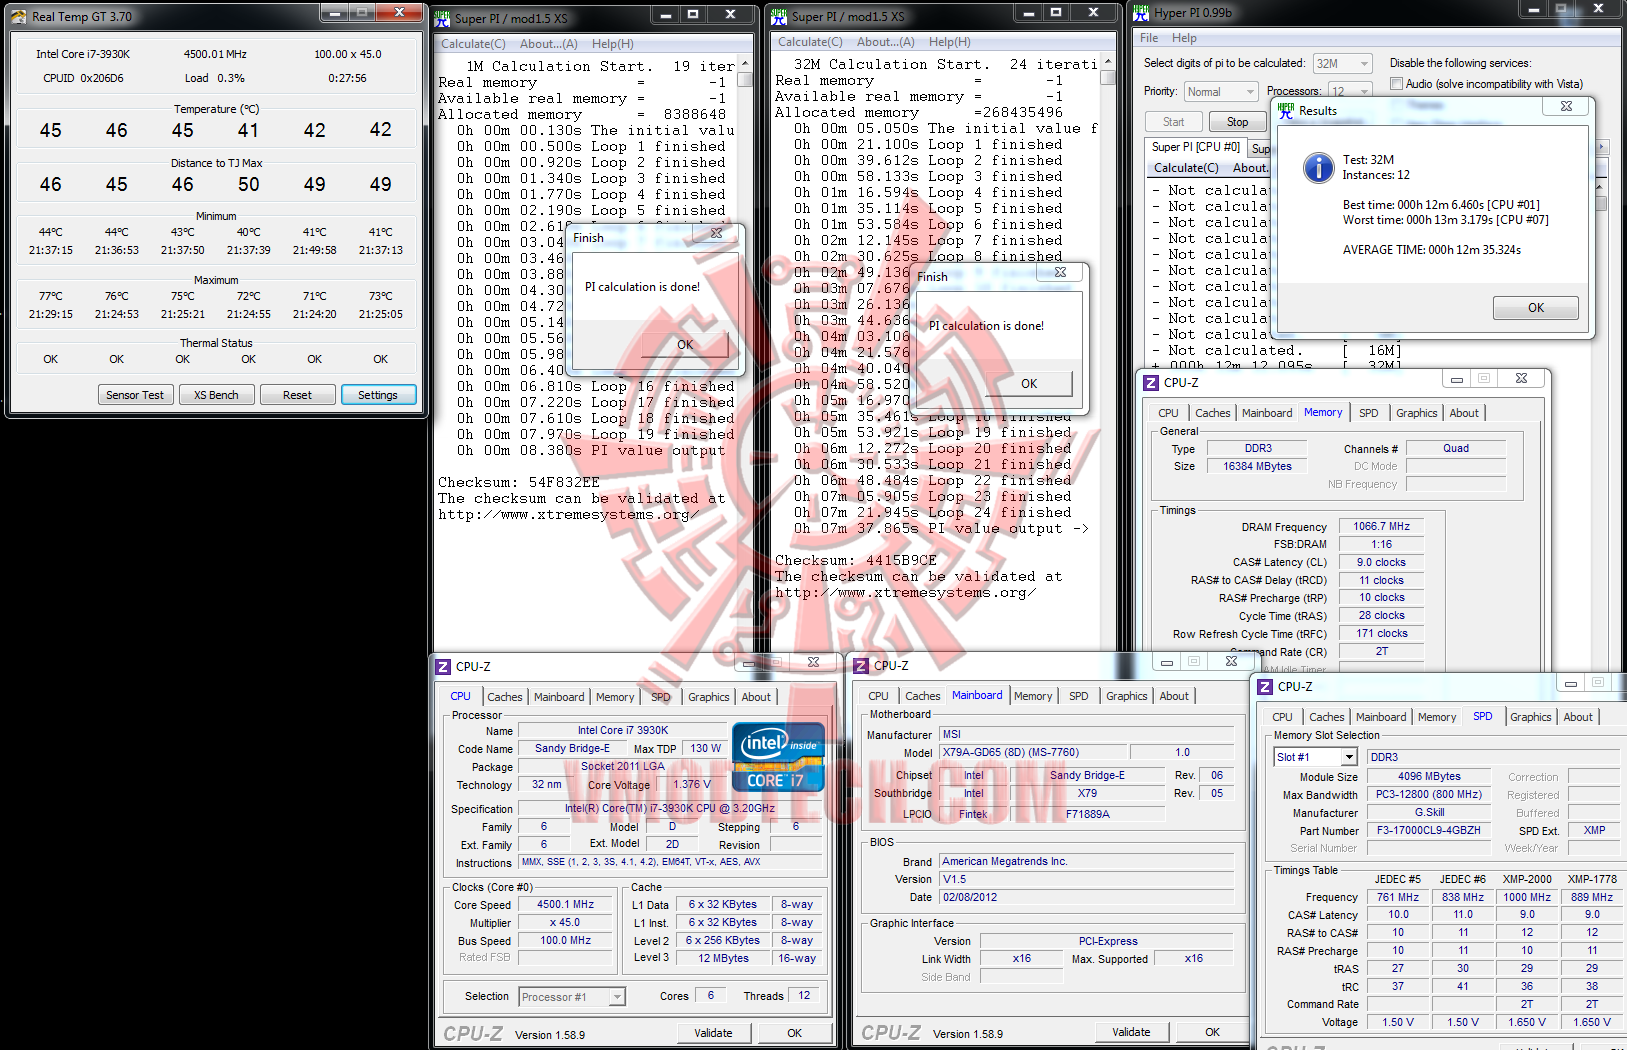Click the CPU-Z CPU window title icon
Image resolution: width=1627 pixels, height=1050 pixels.
[444, 667]
